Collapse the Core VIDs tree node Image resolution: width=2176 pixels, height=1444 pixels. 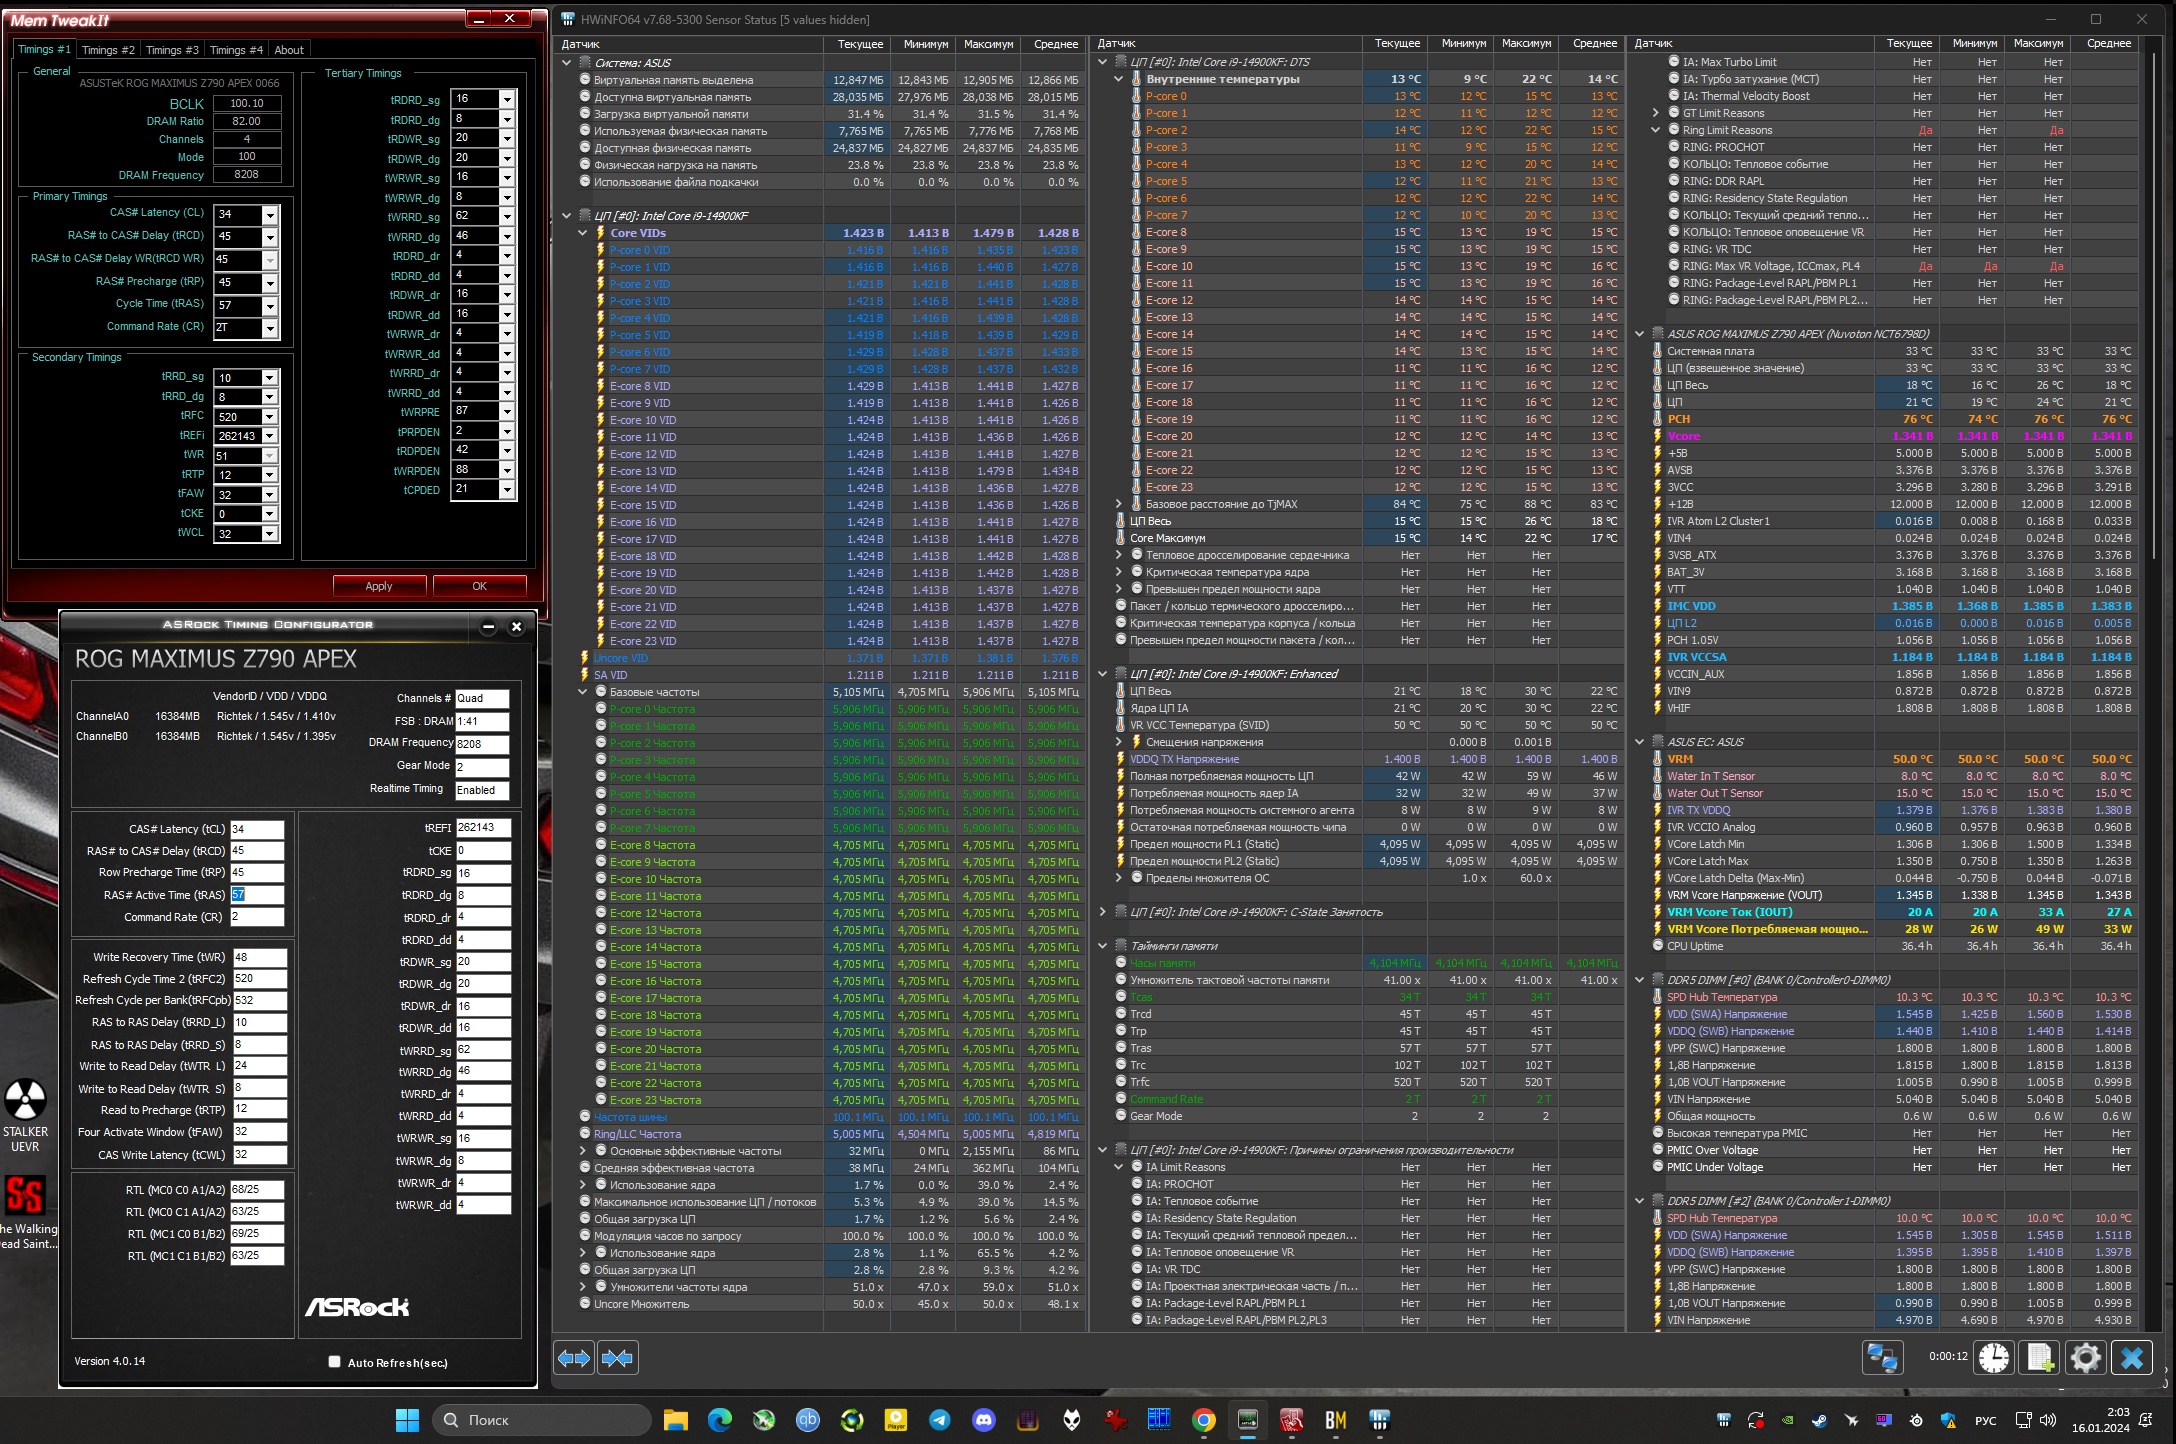[x=583, y=233]
